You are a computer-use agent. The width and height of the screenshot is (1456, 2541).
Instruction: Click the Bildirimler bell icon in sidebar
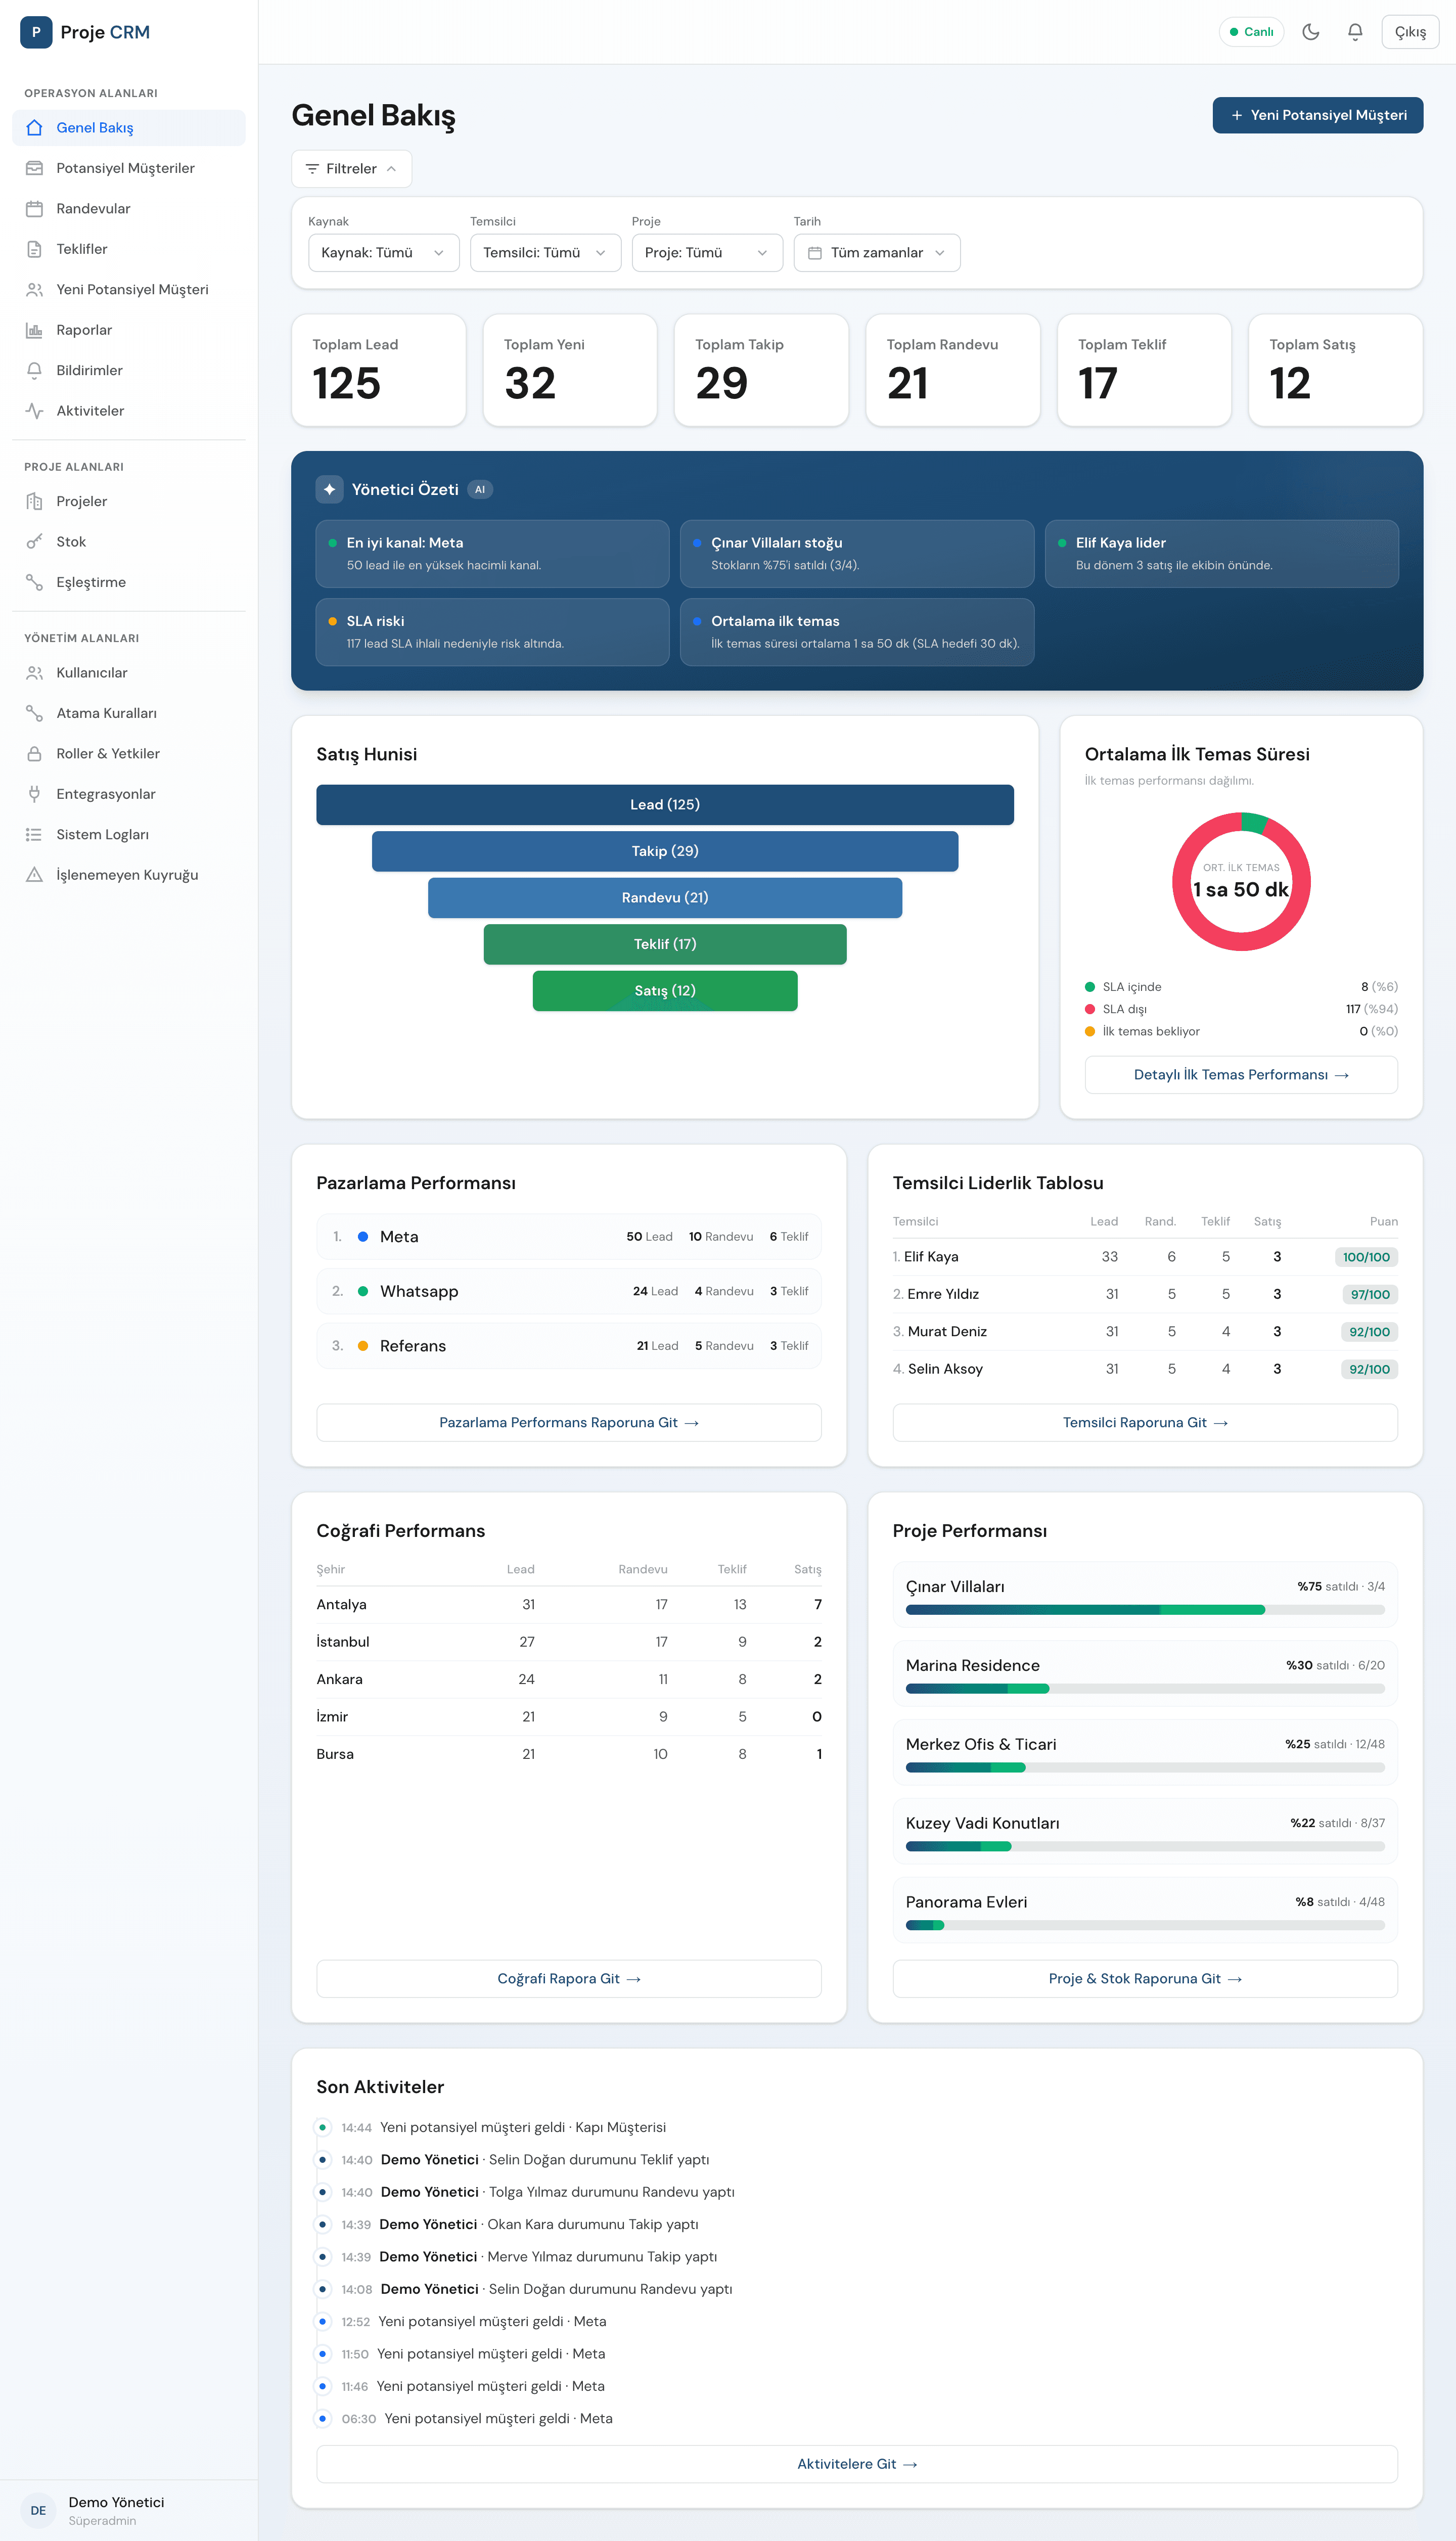(34, 370)
